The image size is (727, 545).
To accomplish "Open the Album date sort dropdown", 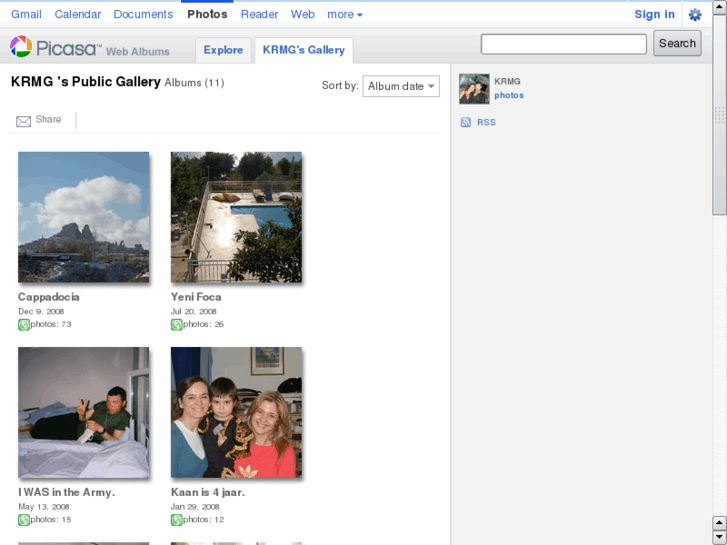I will coord(401,86).
